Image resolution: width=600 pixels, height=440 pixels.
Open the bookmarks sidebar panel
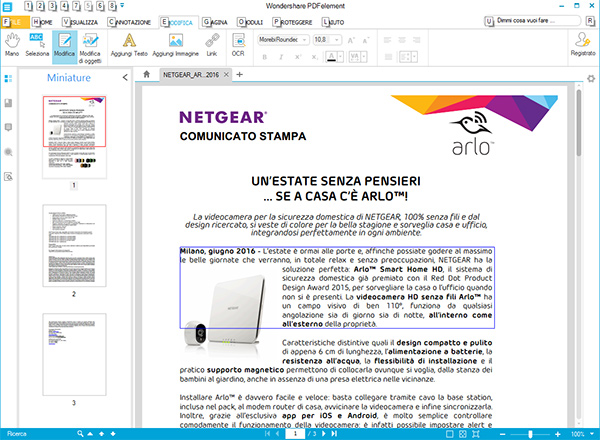[x=8, y=103]
